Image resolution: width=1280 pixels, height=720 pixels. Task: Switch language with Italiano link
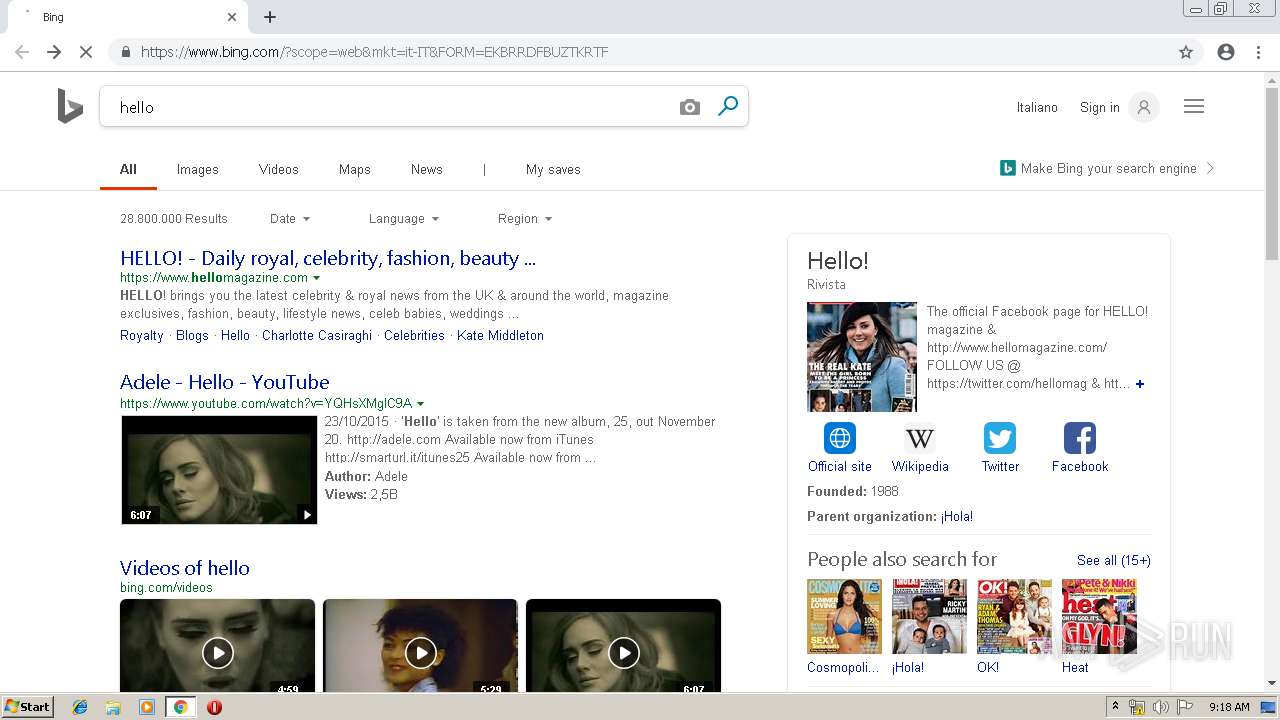[x=1037, y=107]
